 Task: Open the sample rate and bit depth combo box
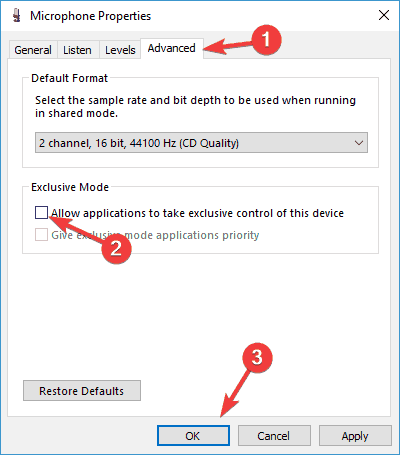[201, 143]
